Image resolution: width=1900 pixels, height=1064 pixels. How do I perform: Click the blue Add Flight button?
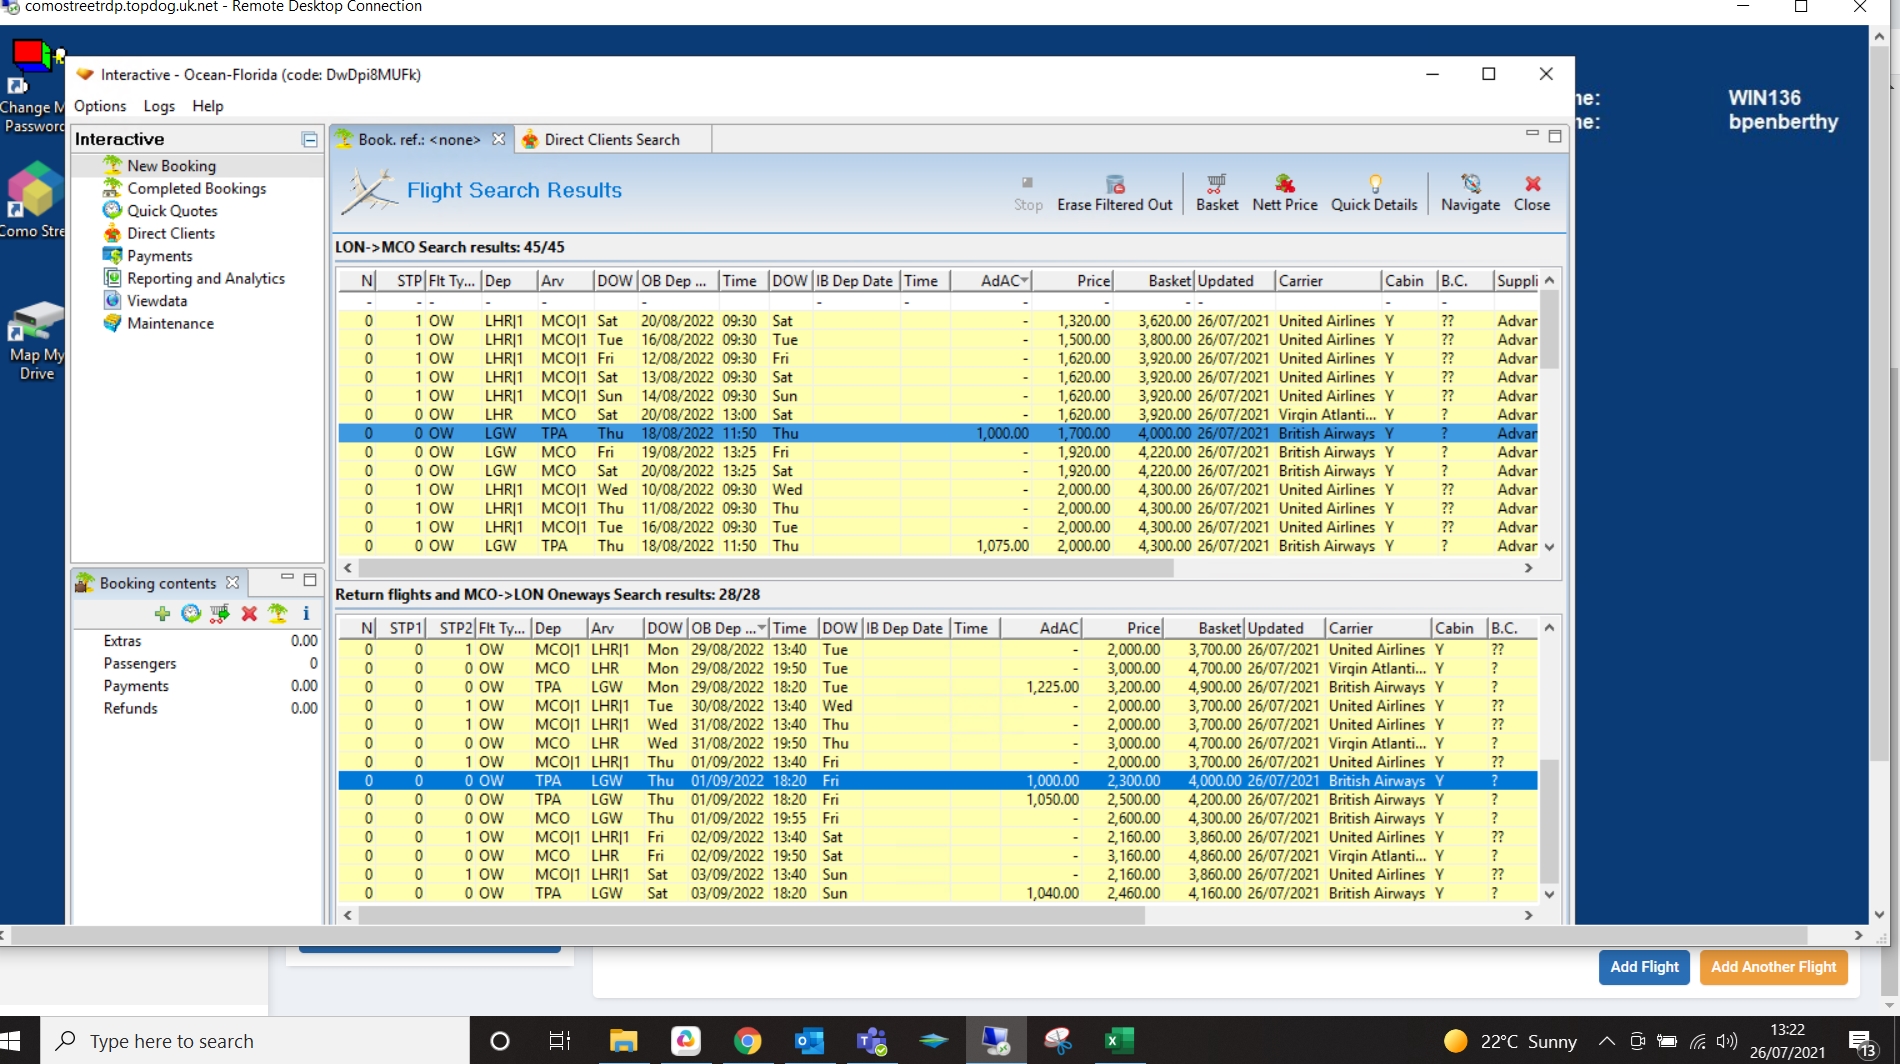[x=1643, y=967]
